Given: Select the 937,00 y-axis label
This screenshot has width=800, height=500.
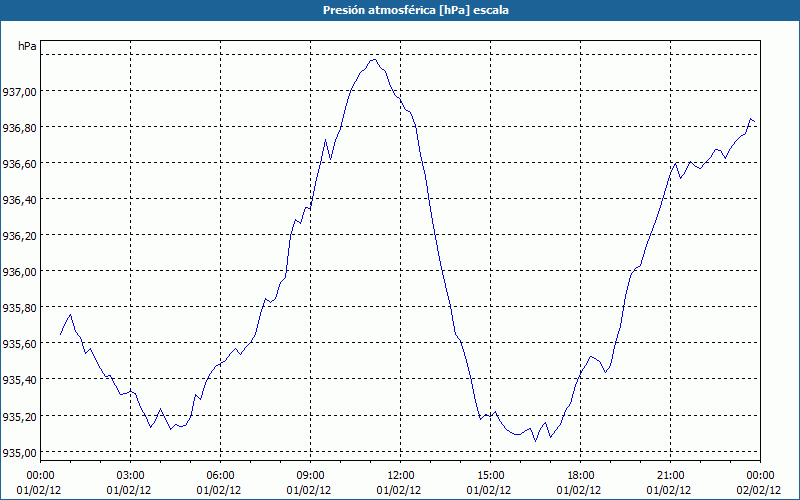Looking at the screenshot, I should click(20, 92).
